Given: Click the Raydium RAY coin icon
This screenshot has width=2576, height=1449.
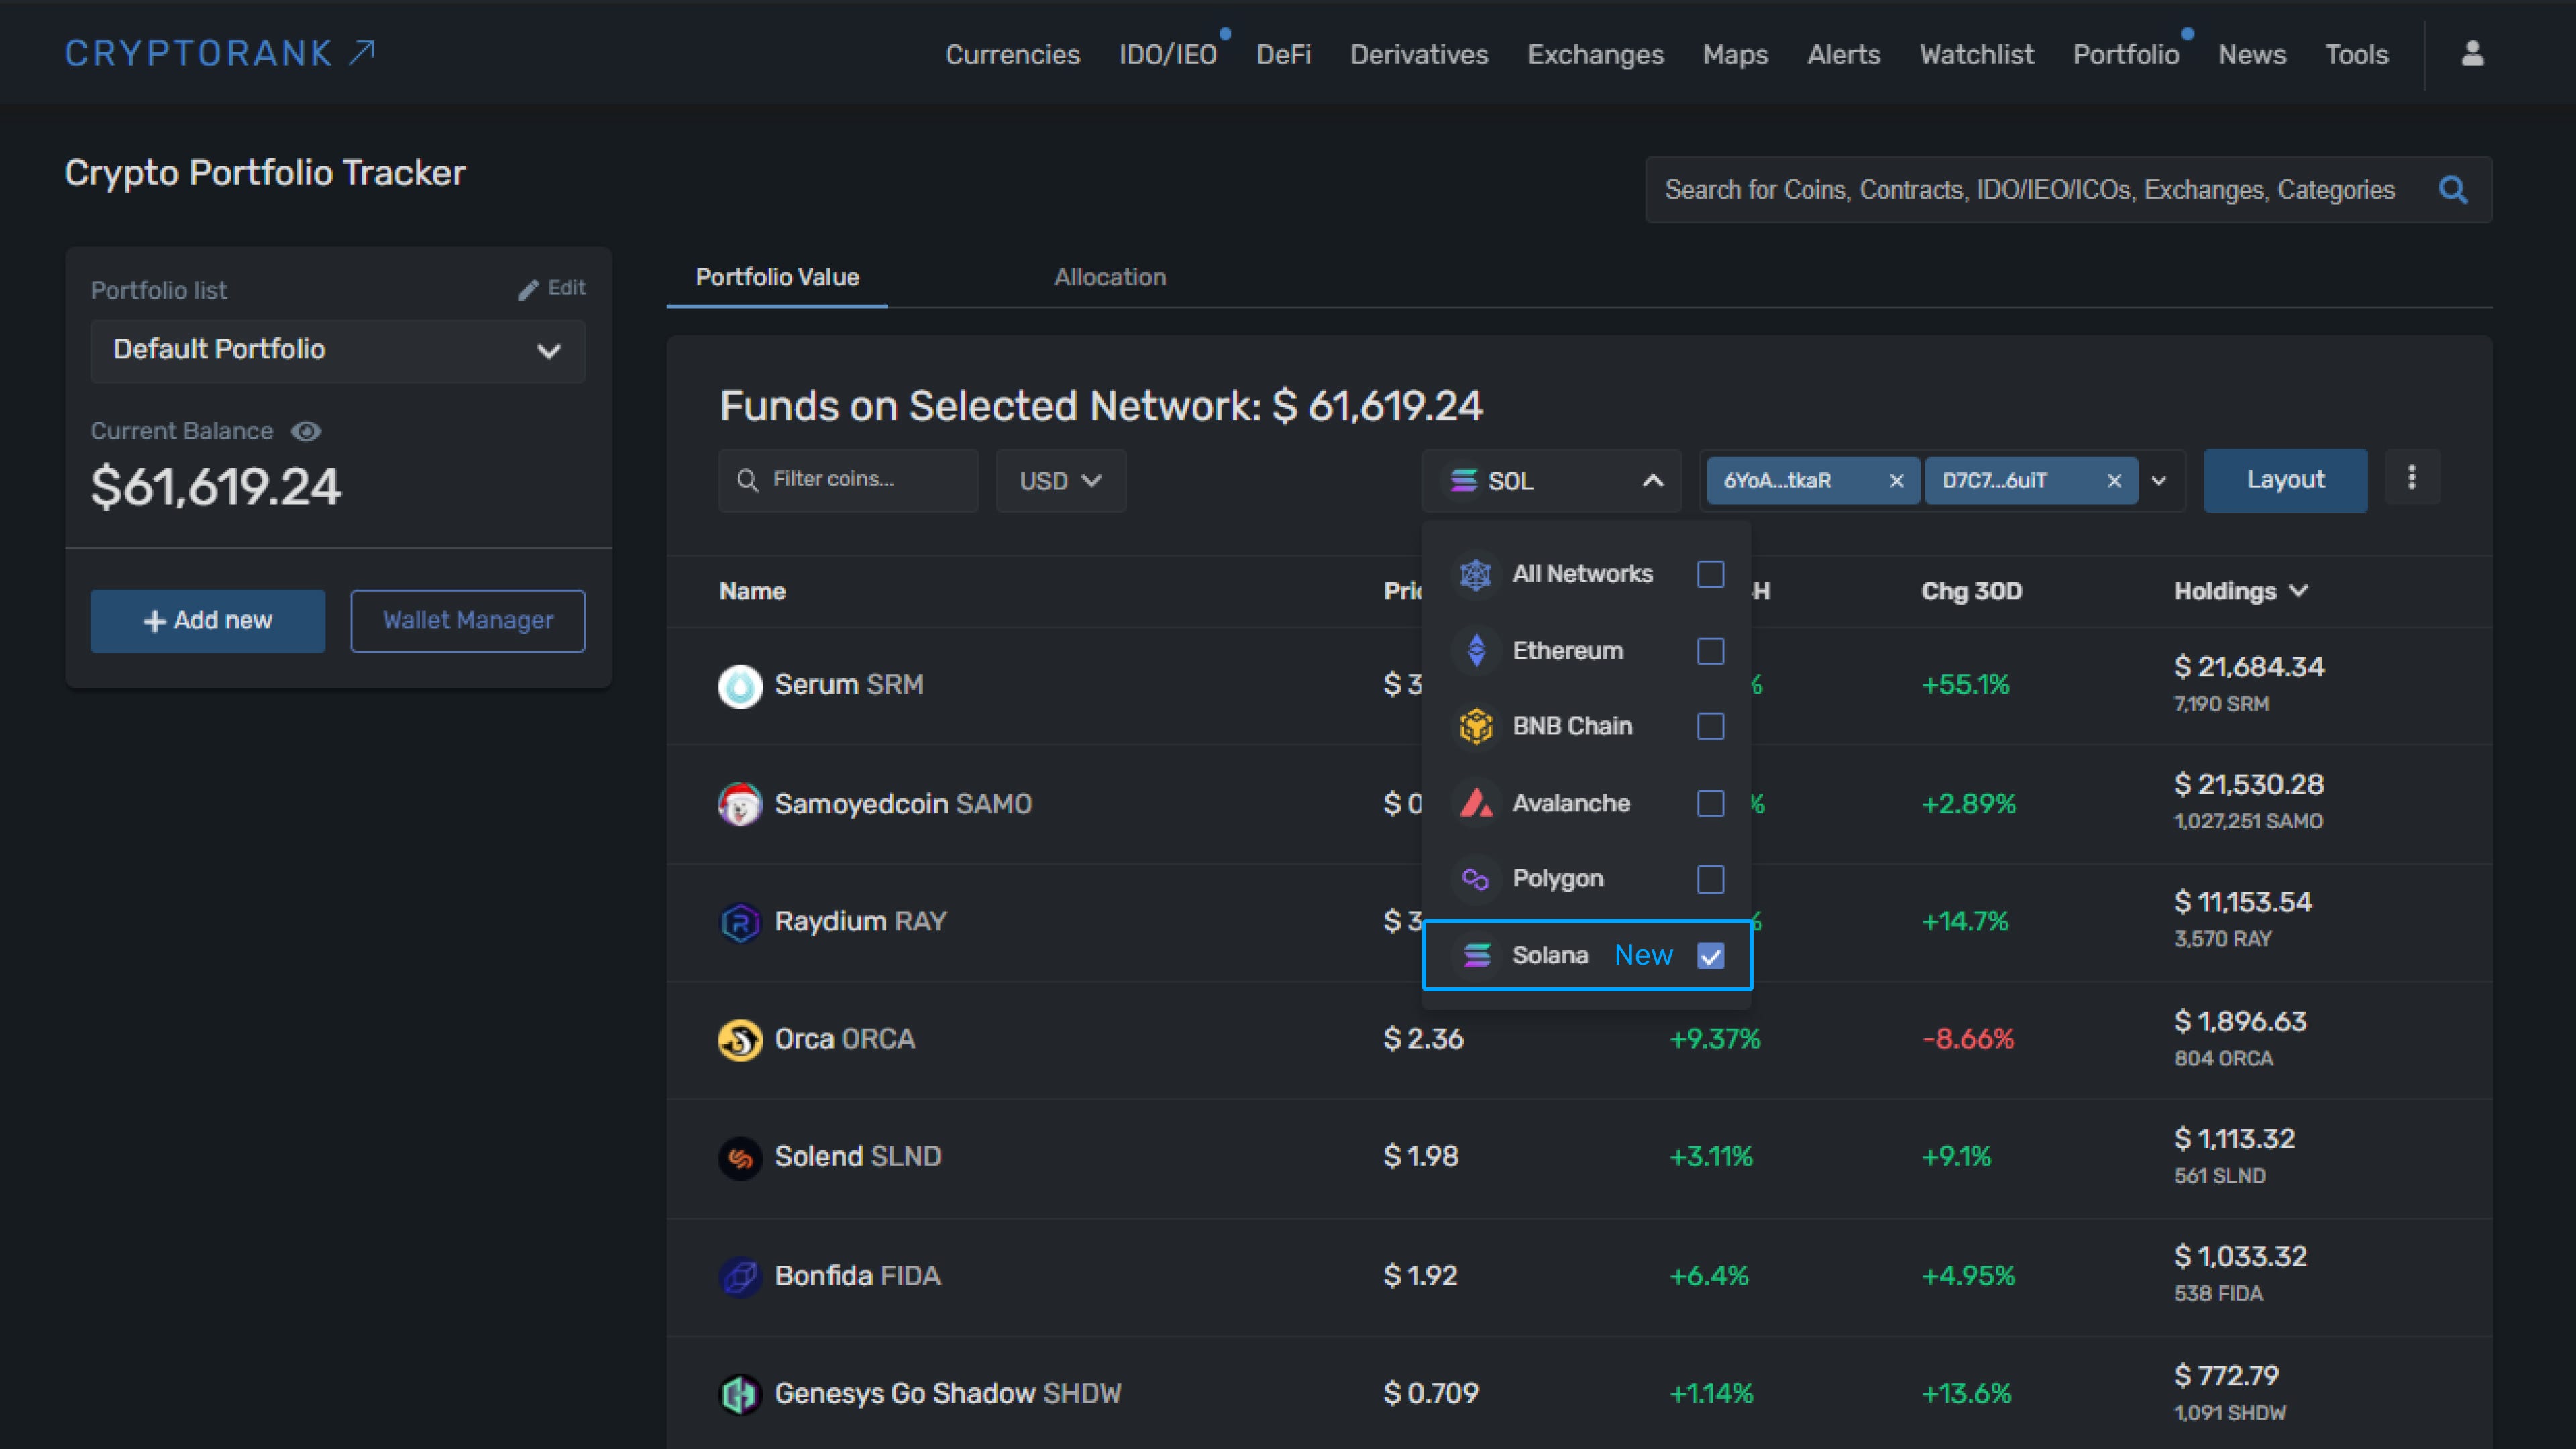Looking at the screenshot, I should 741,922.
